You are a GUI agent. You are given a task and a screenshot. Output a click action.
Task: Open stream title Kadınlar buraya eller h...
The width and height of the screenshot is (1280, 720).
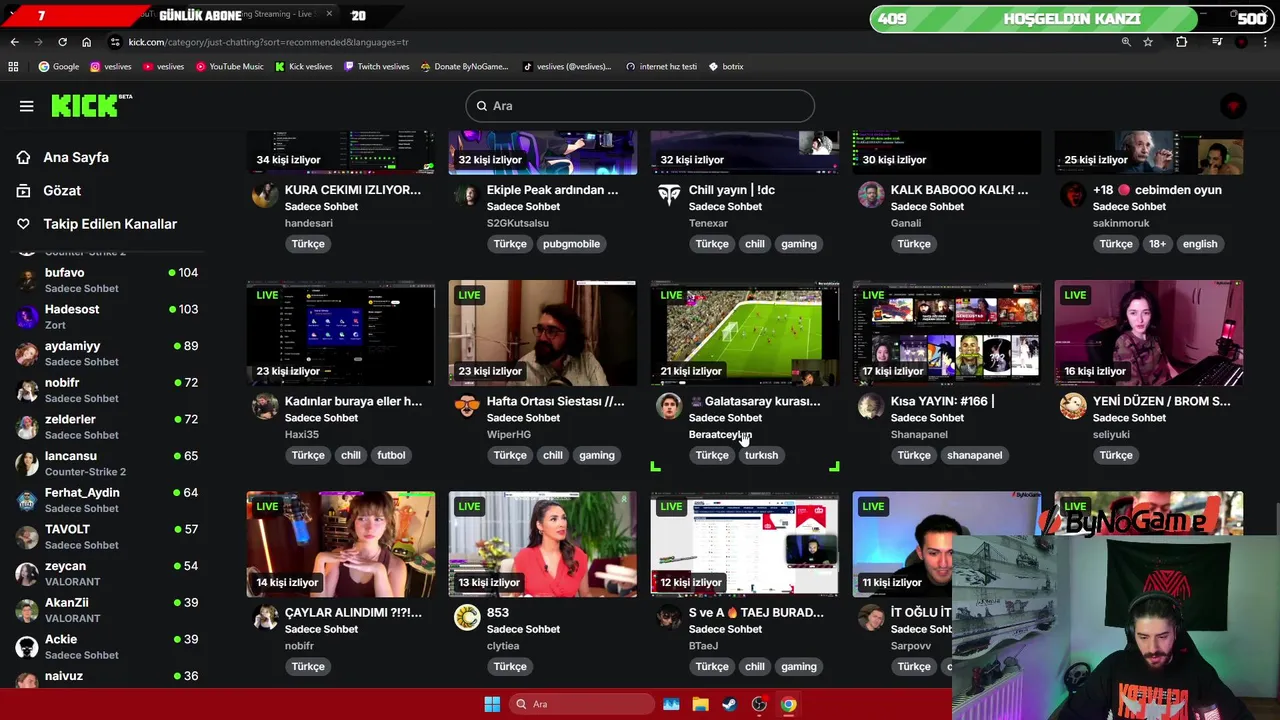[x=353, y=401]
